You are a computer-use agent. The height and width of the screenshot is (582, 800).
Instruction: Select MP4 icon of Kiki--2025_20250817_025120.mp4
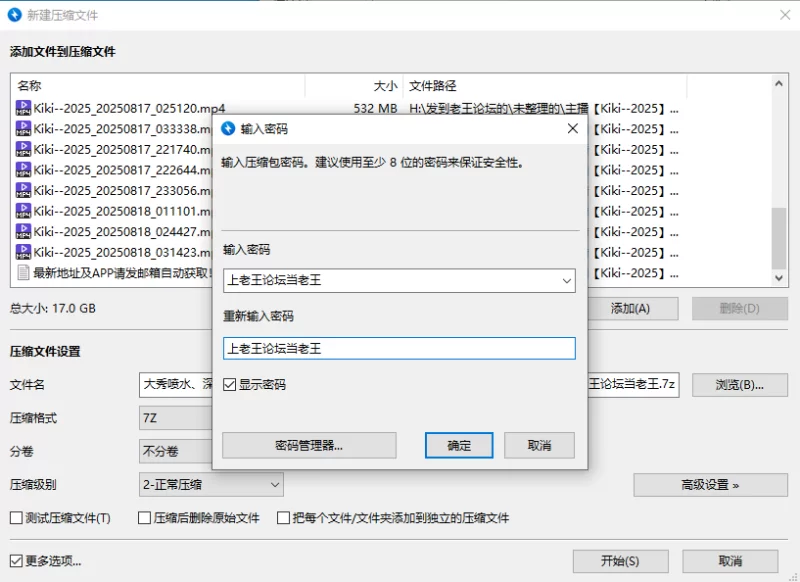[x=23, y=108]
